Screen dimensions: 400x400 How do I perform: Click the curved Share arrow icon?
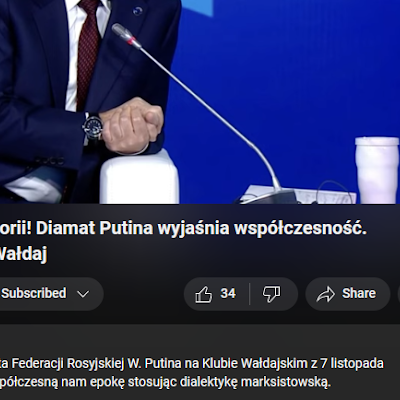point(325,294)
